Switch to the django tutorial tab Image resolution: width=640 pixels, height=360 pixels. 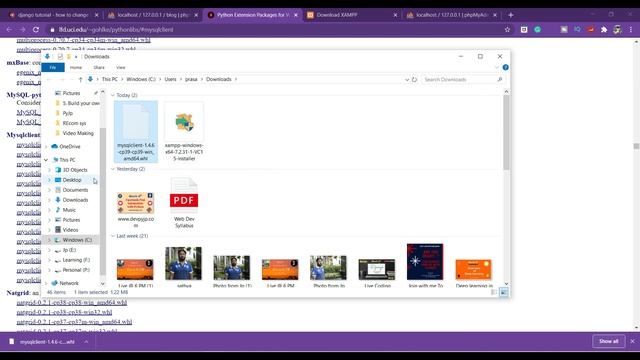(x=52, y=15)
